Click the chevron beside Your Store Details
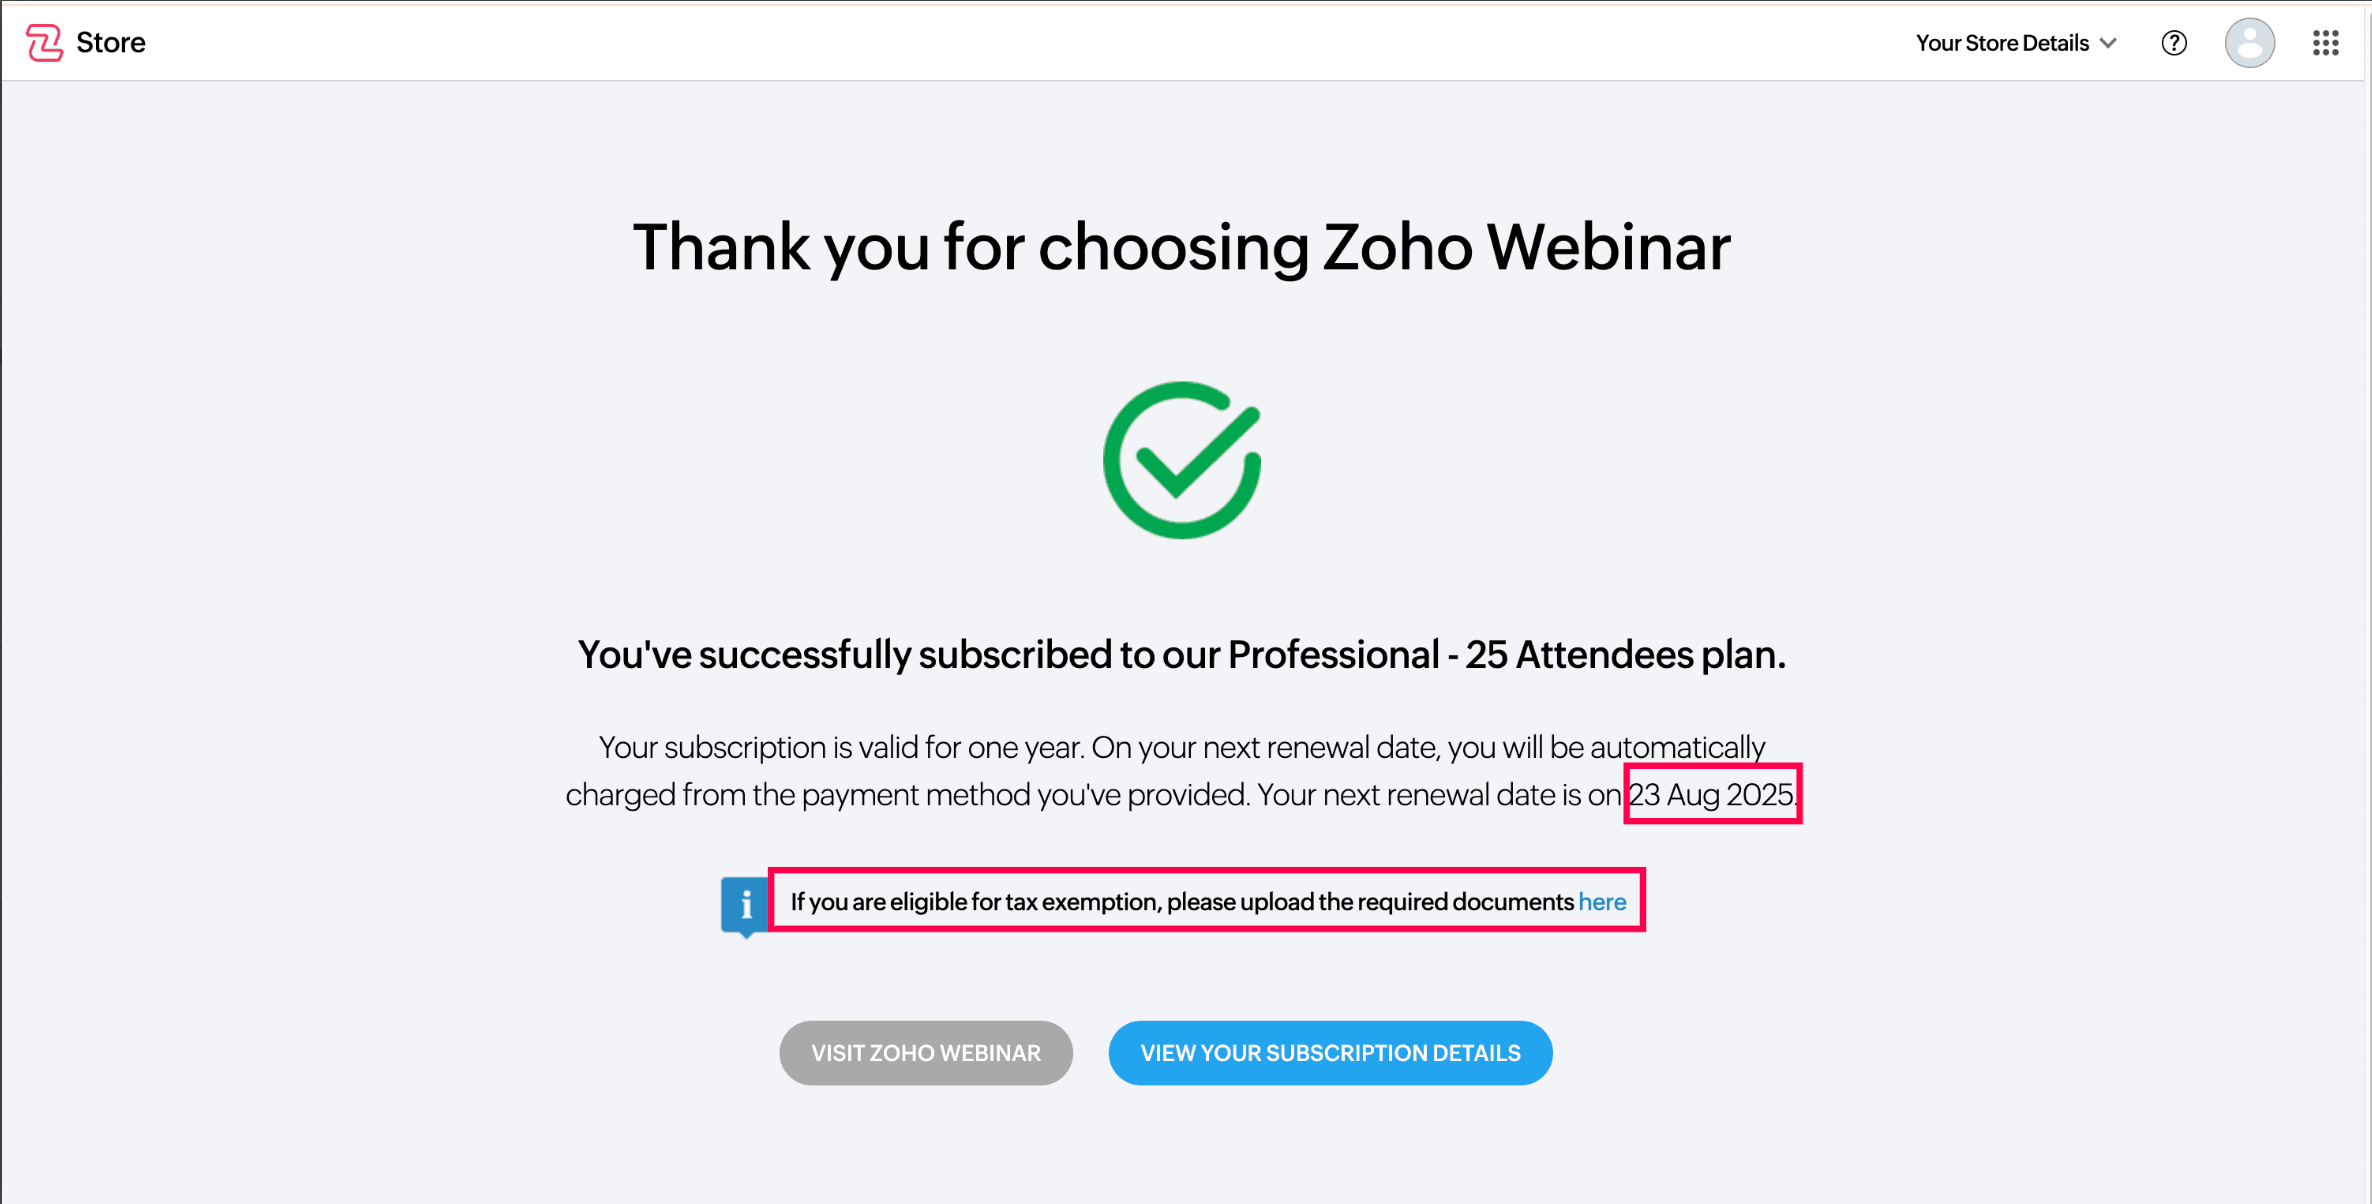 point(2109,43)
